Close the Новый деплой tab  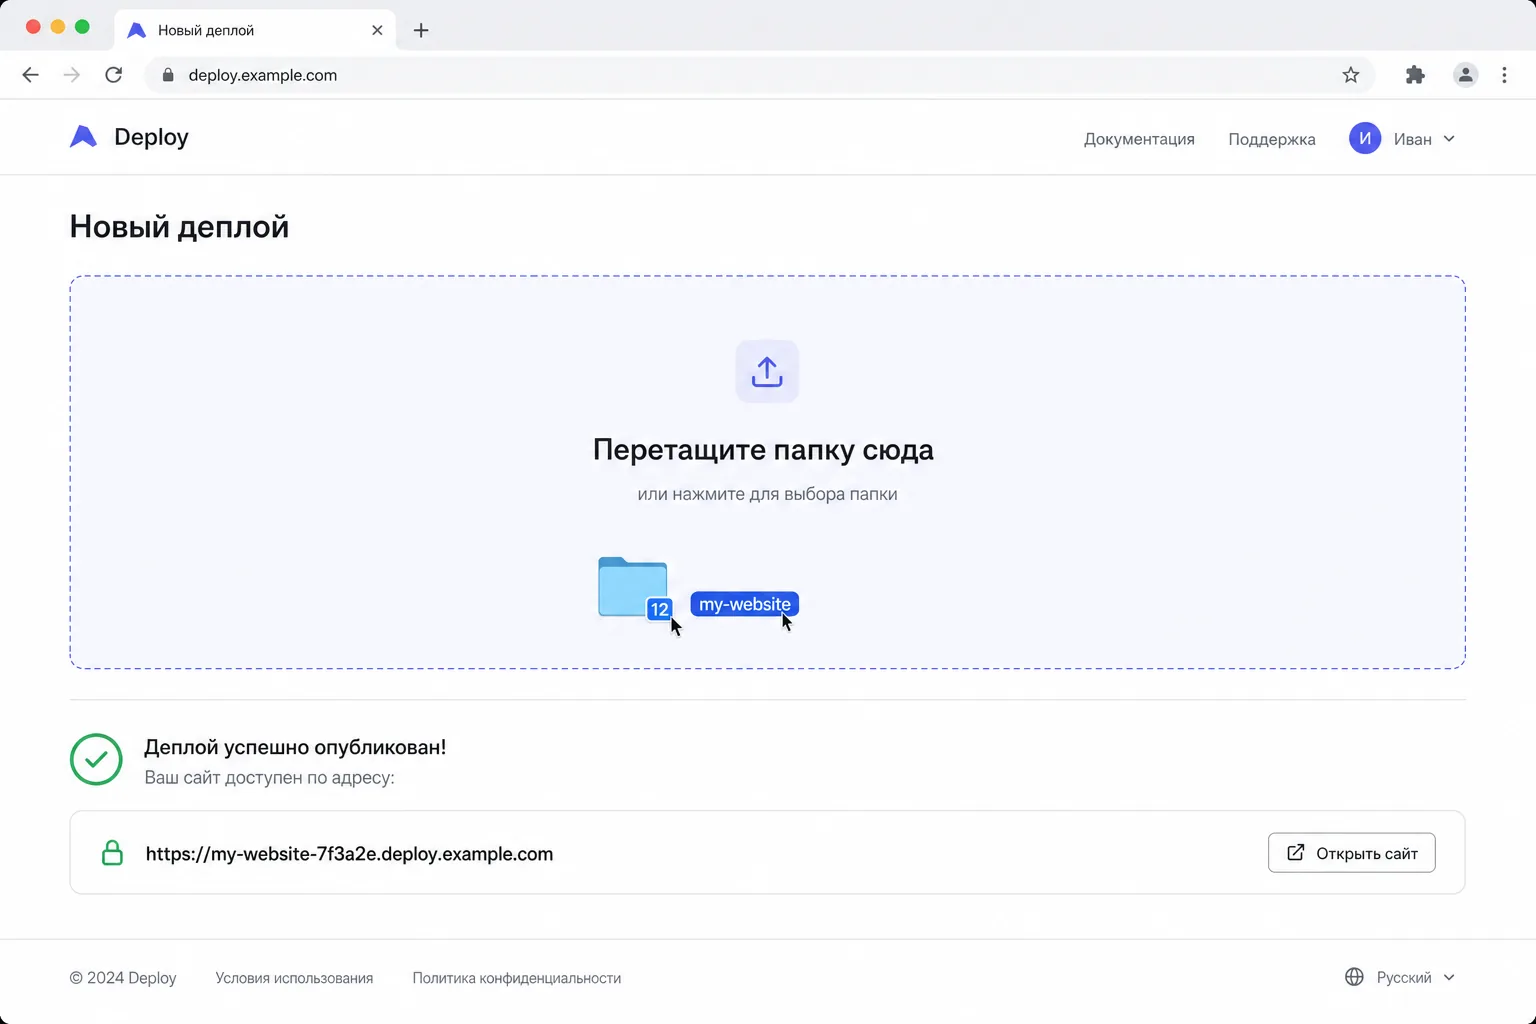click(377, 30)
